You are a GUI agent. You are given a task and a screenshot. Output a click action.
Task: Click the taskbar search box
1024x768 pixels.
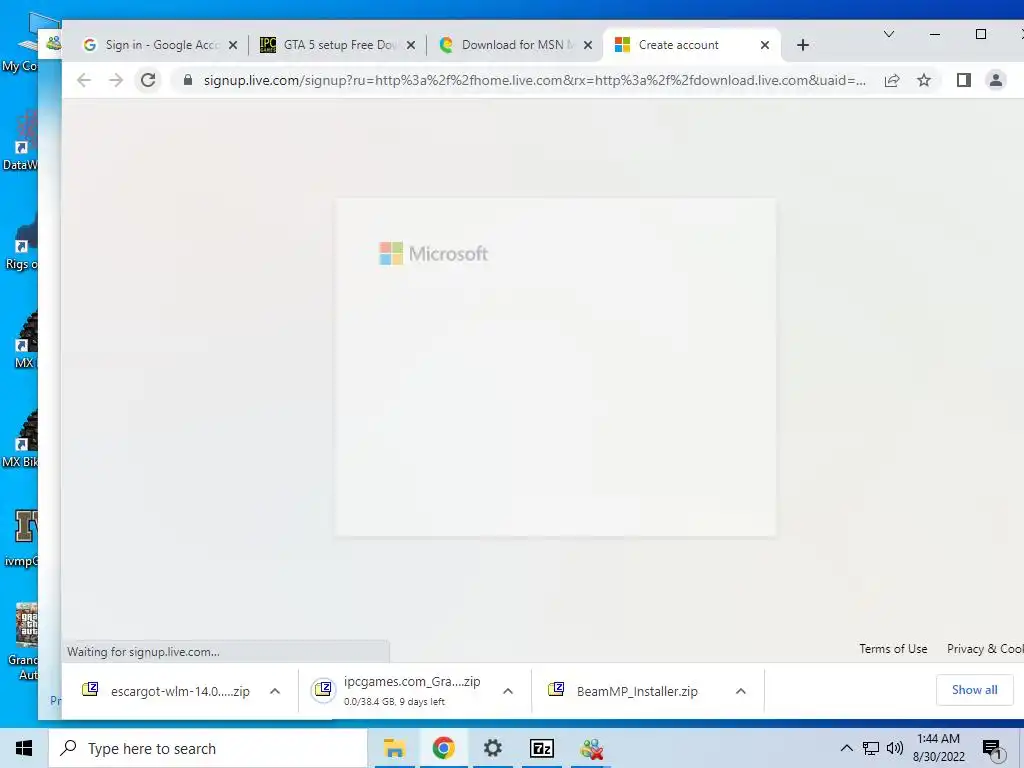click(x=208, y=748)
